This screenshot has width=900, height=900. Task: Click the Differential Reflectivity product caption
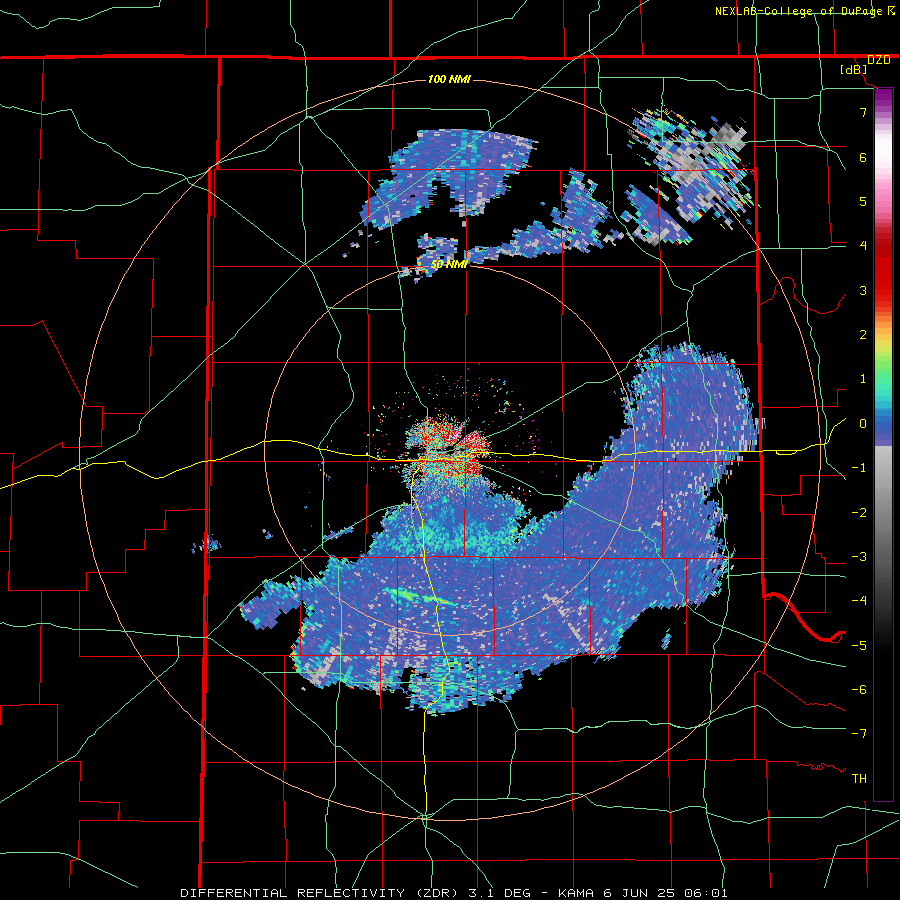click(x=453, y=893)
